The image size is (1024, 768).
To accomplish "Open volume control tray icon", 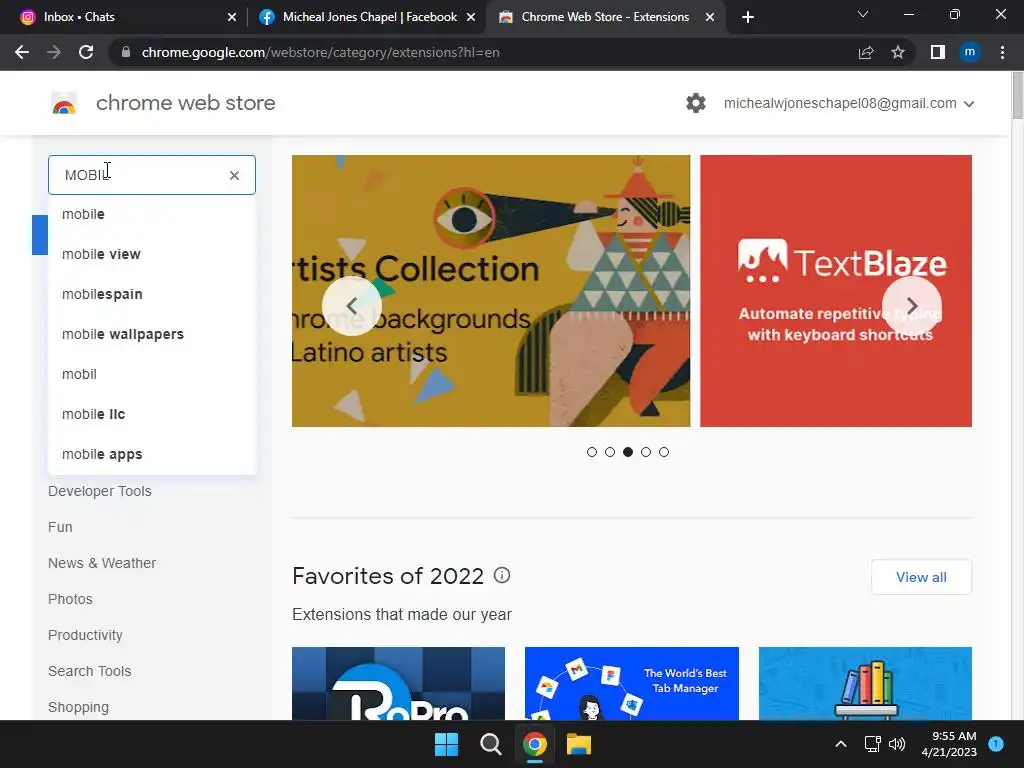I will tap(897, 744).
